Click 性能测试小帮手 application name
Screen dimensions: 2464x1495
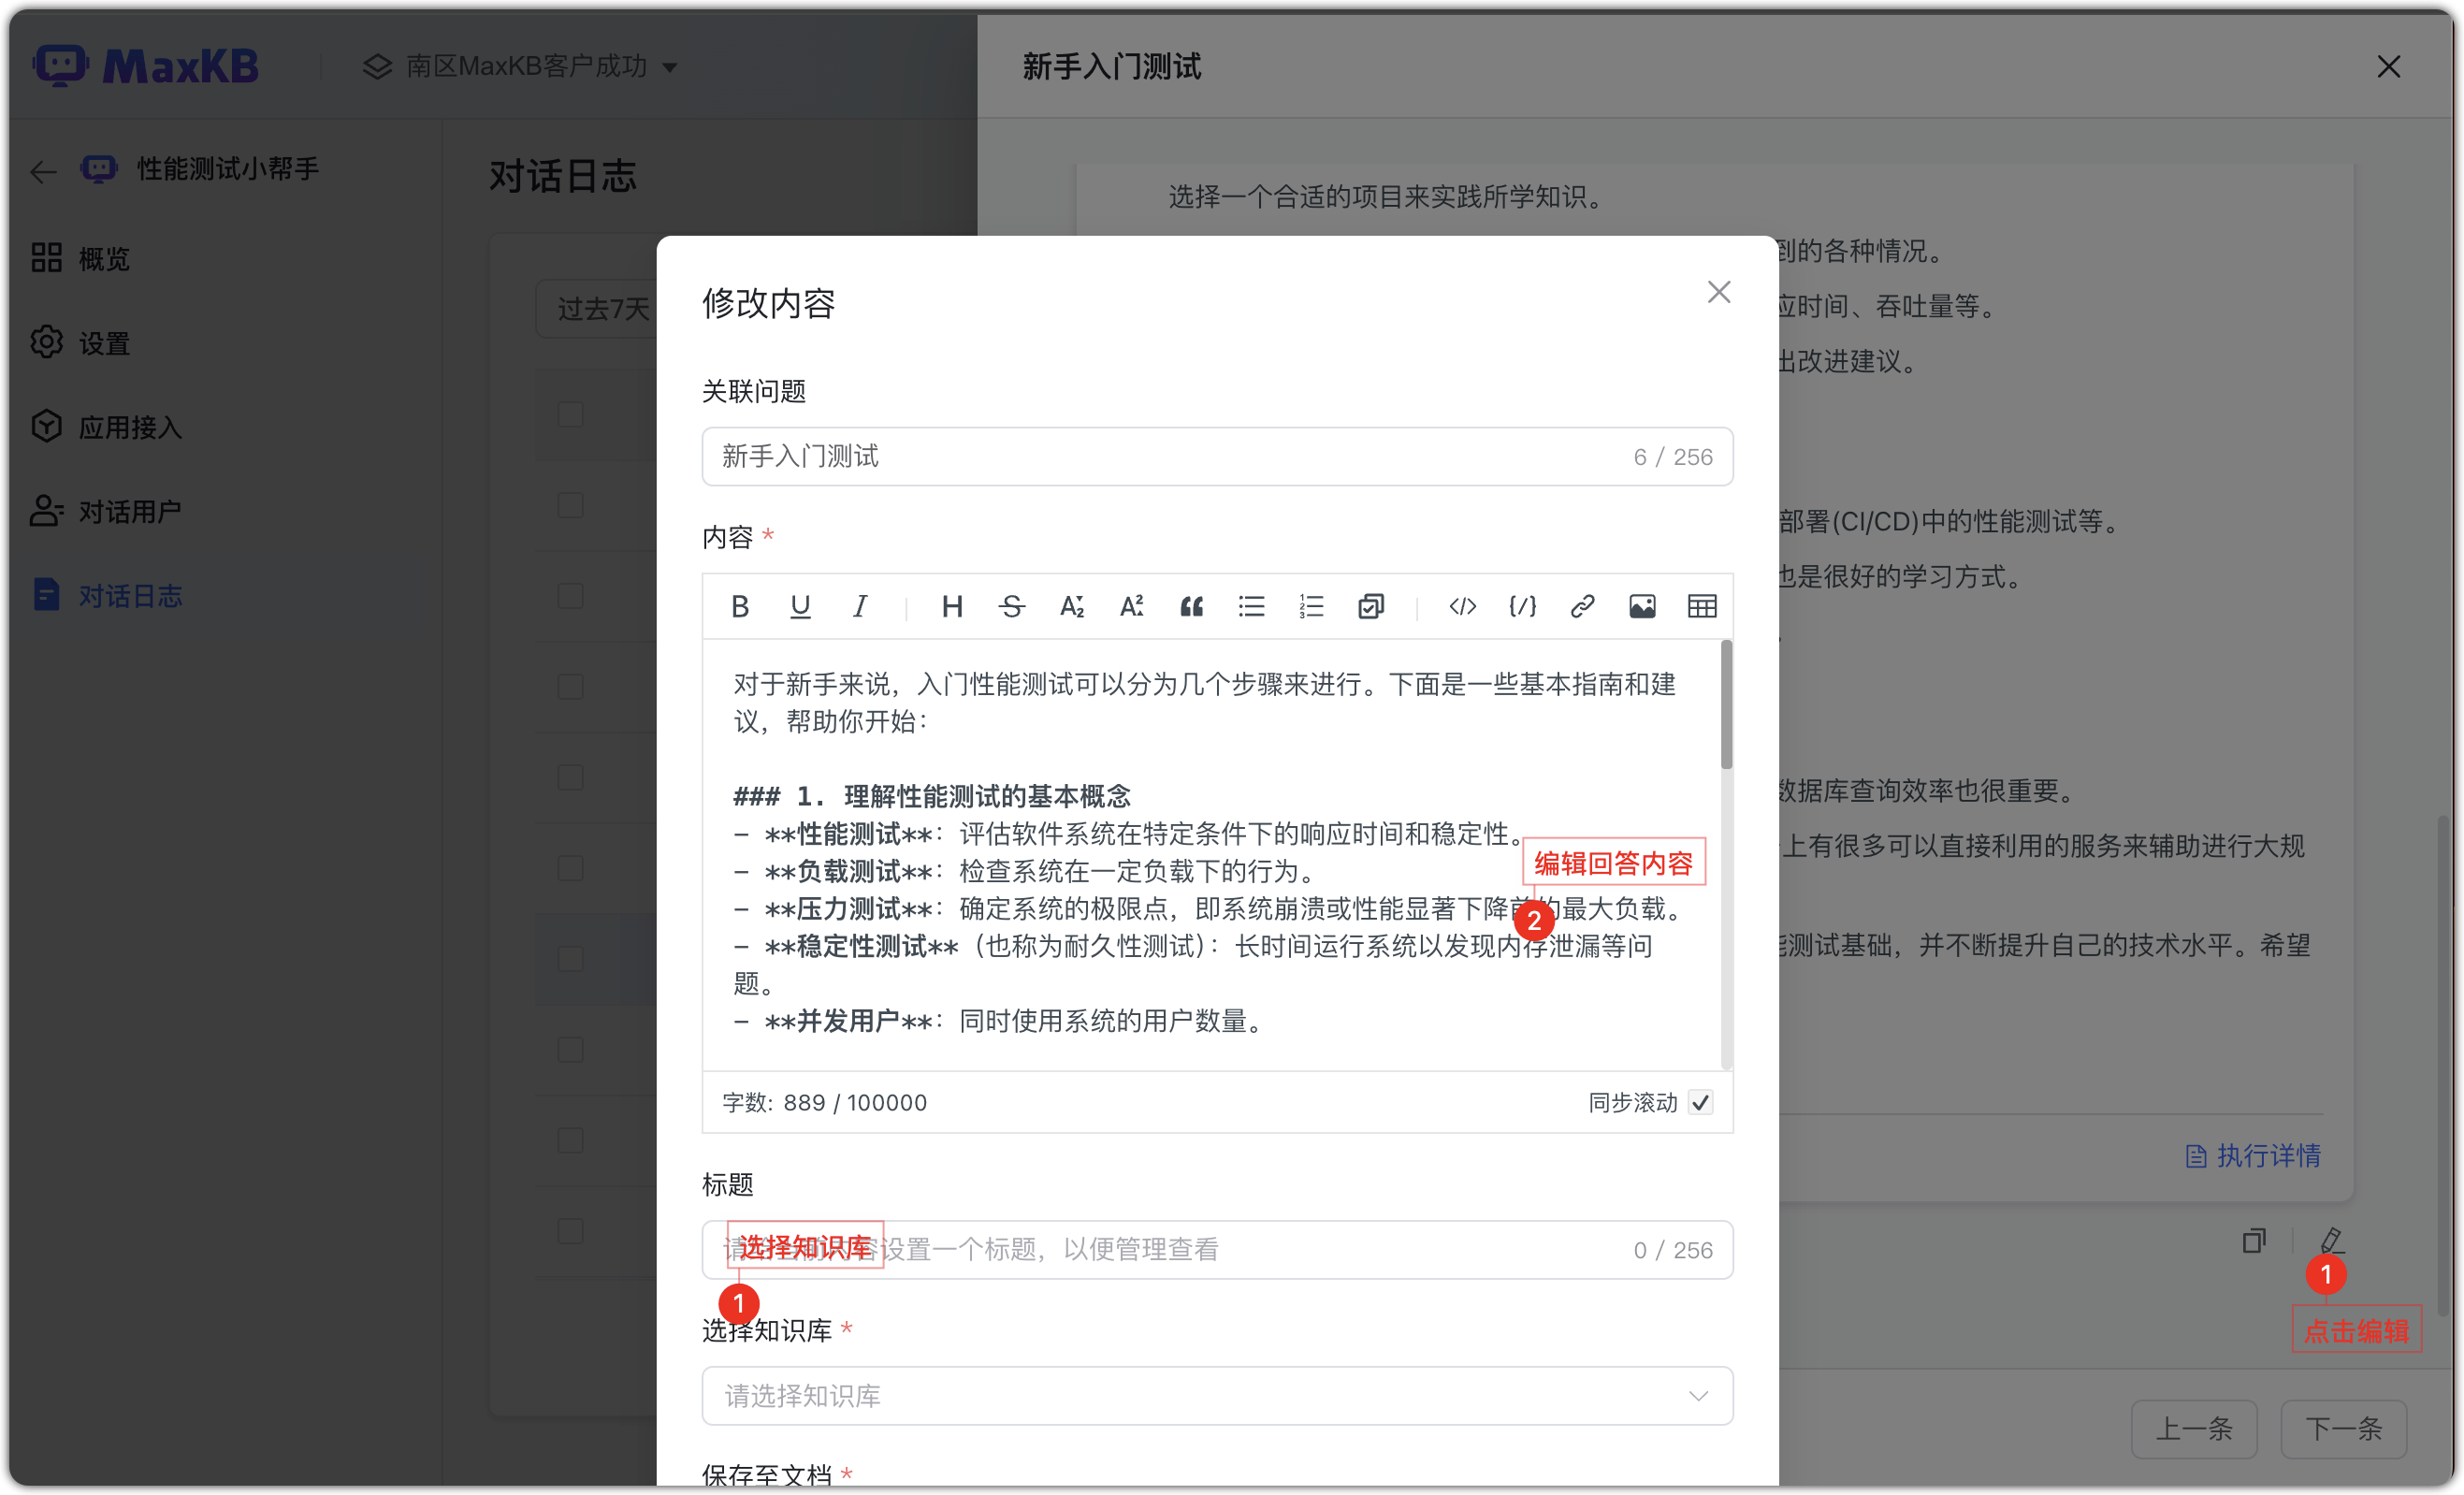click(x=228, y=169)
